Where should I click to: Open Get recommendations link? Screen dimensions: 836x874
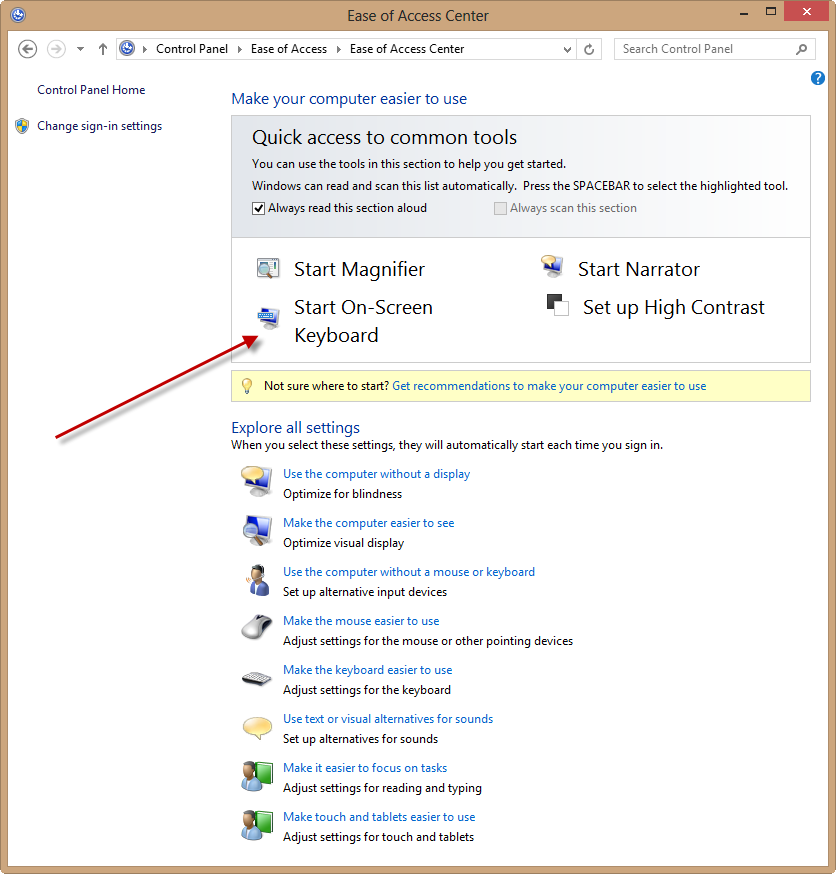(x=549, y=386)
